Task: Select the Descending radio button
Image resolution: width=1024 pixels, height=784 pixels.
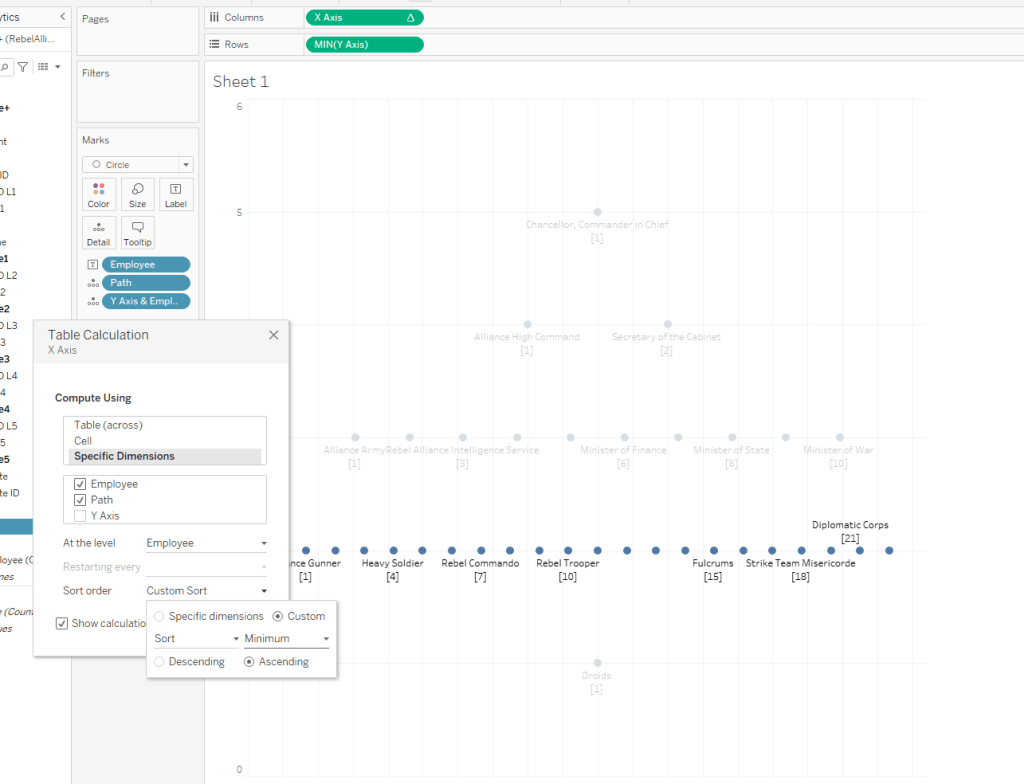Action: coord(160,662)
